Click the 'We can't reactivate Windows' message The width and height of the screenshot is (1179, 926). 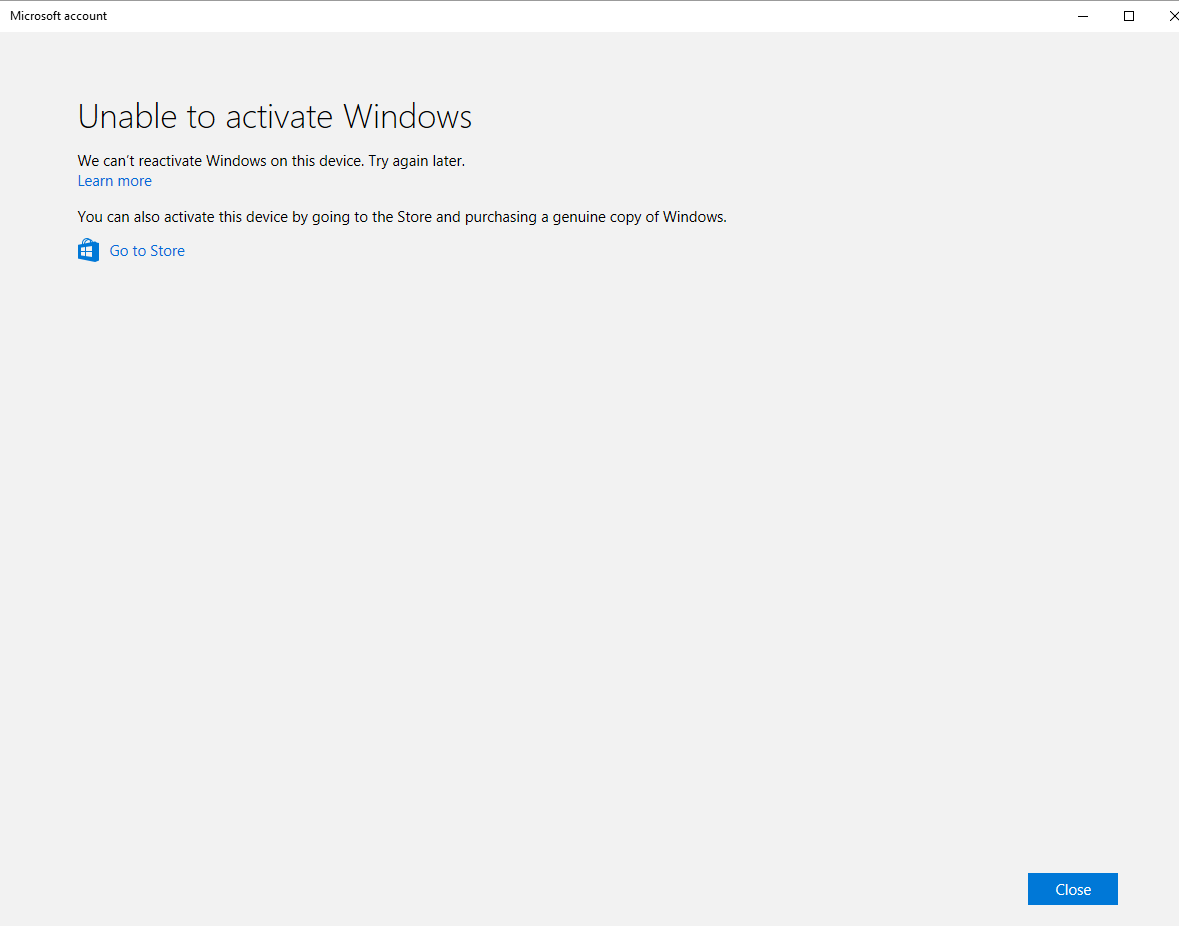point(271,161)
